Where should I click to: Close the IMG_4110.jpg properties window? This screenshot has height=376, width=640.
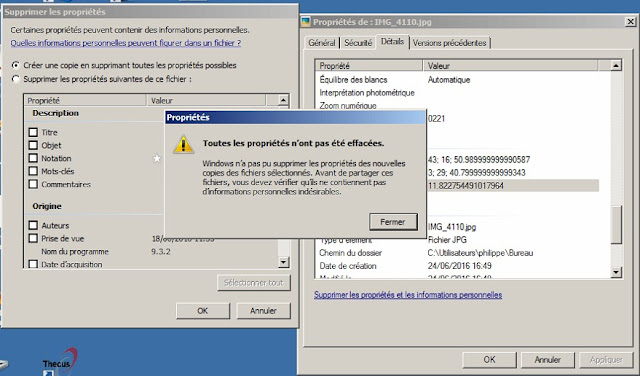(x=631, y=22)
